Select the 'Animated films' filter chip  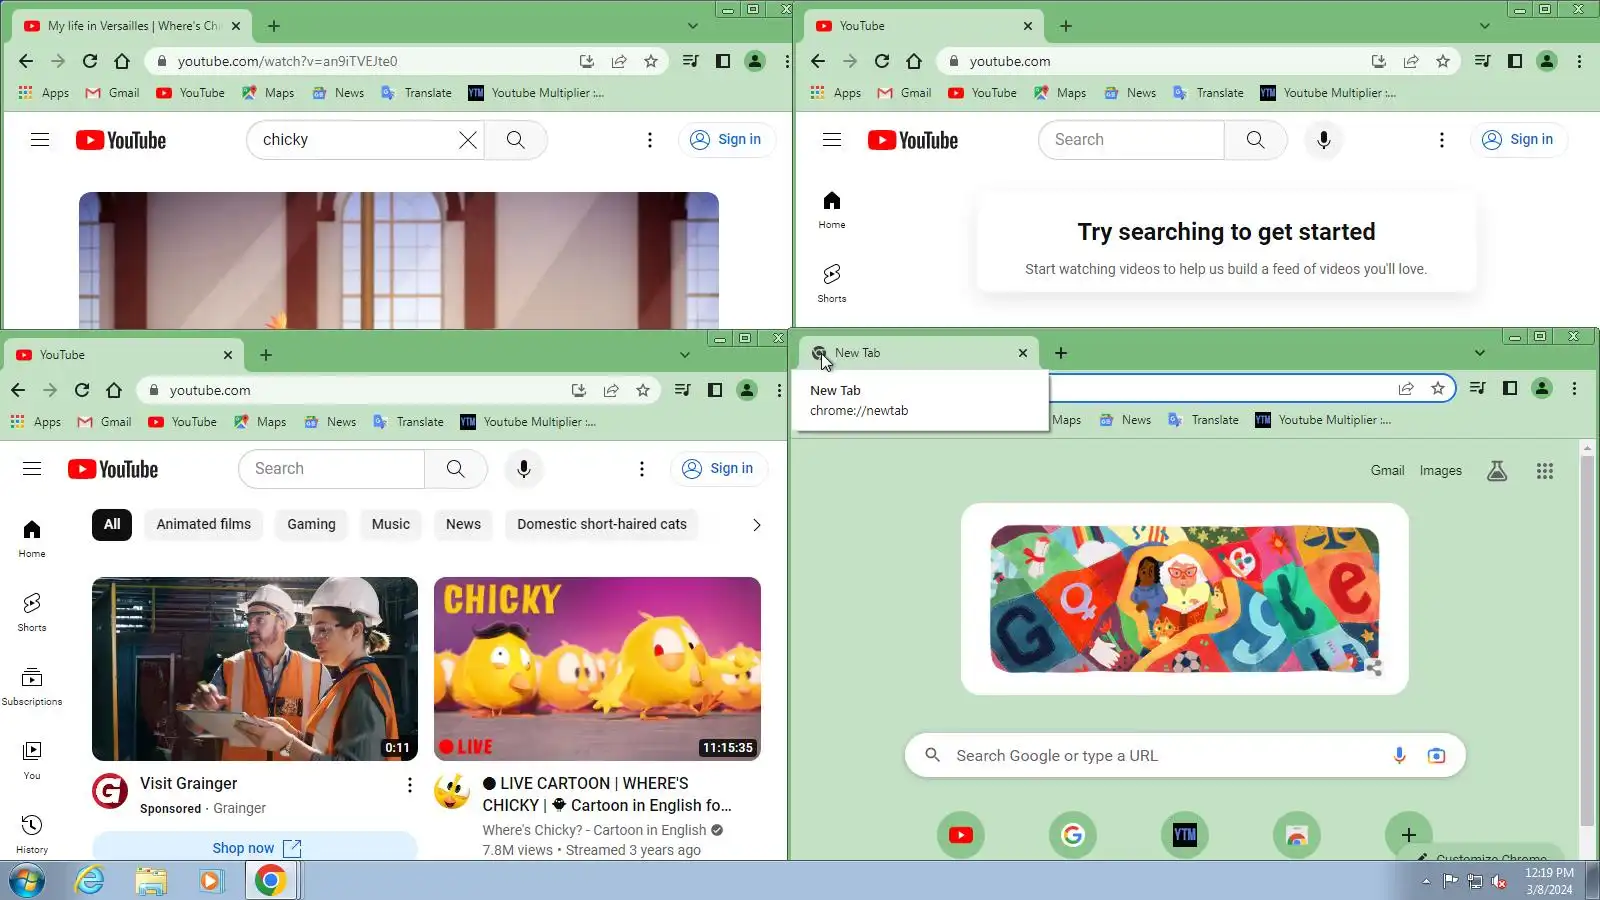(x=204, y=524)
